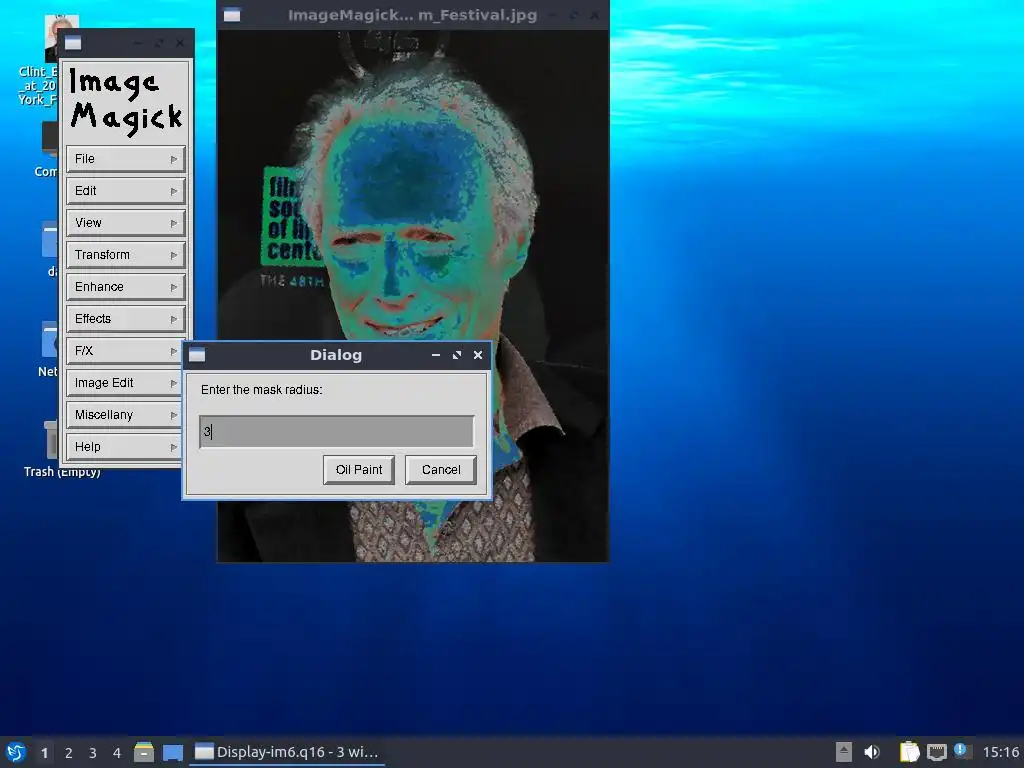Viewport: 1024px width, 768px height.
Task: Open the Help menu in ImageMagick
Action: coord(124,447)
